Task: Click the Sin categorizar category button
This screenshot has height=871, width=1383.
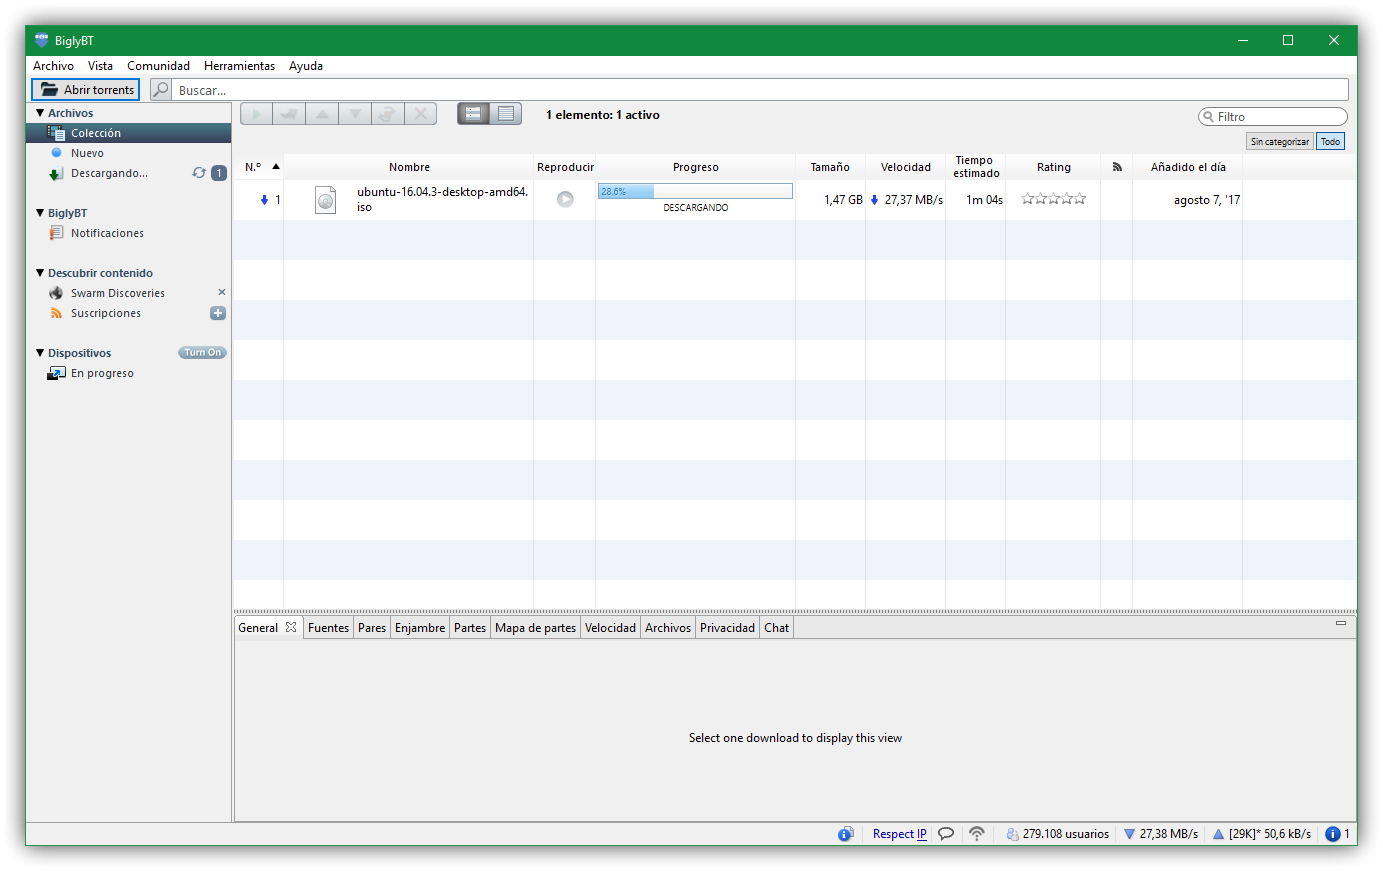Action: [x=1280, y=142]
